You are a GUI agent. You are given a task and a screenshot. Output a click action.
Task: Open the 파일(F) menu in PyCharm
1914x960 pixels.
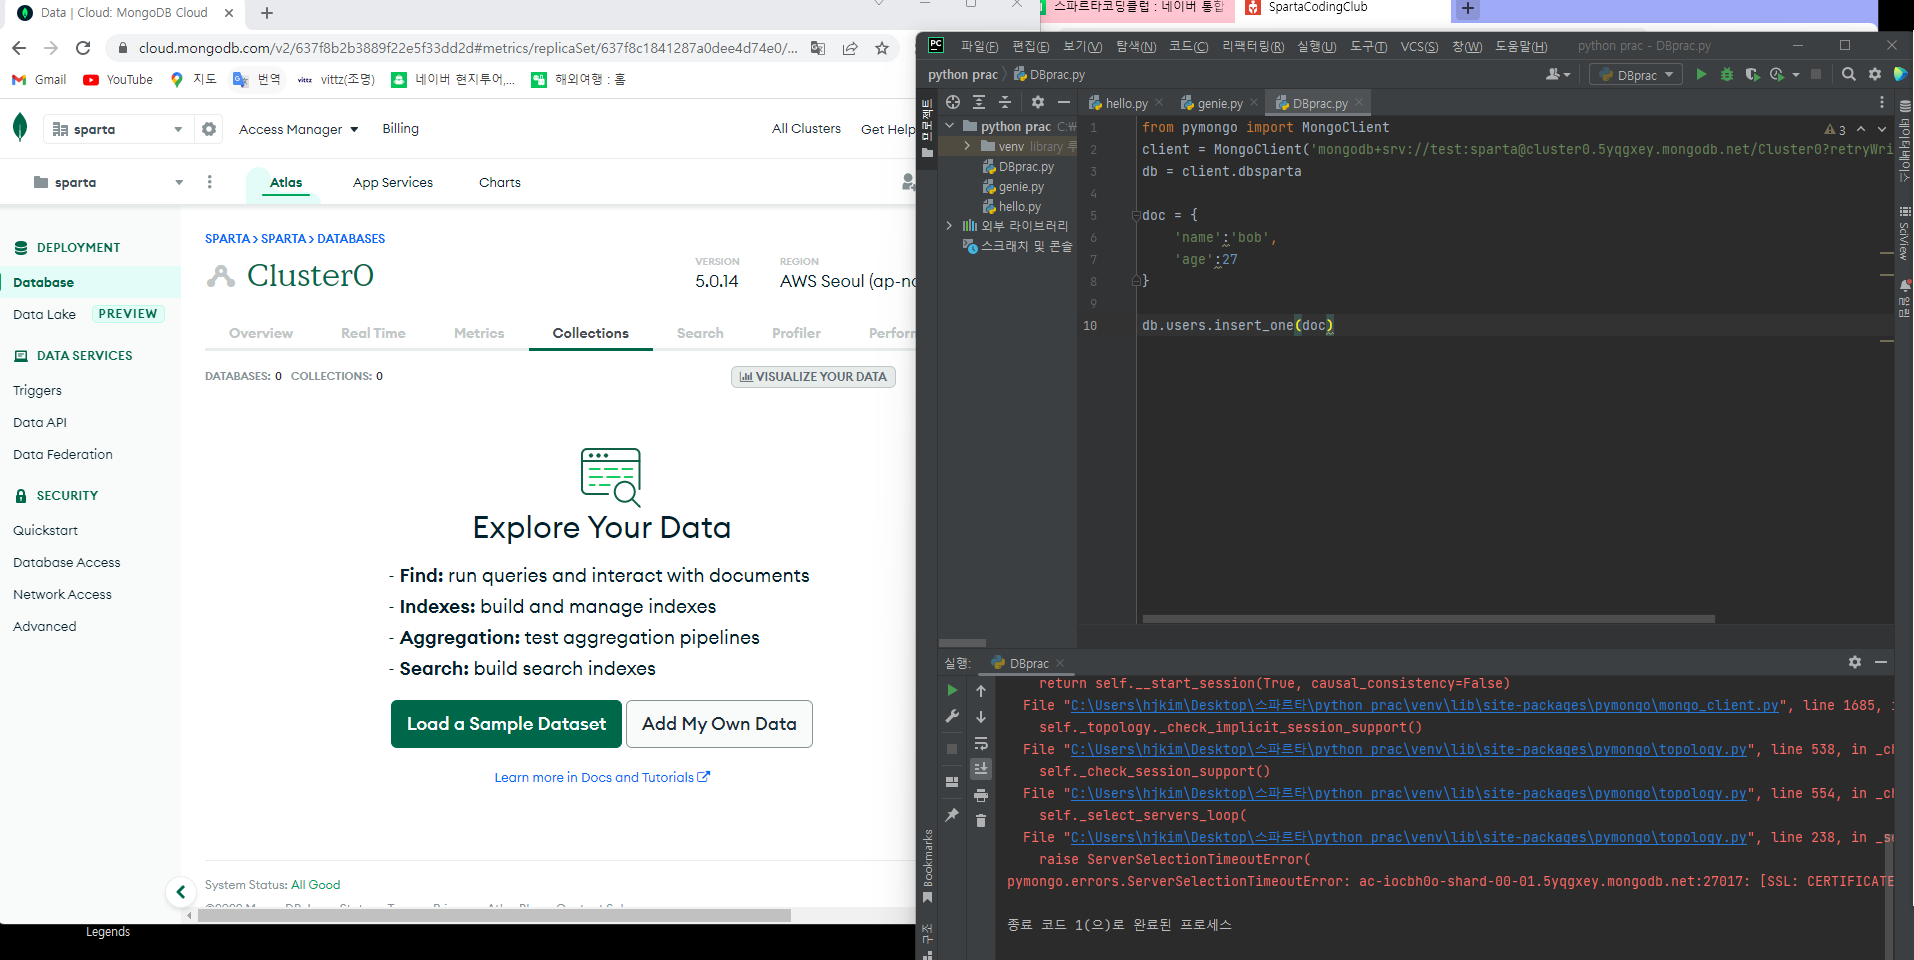(x=979, y=46)
